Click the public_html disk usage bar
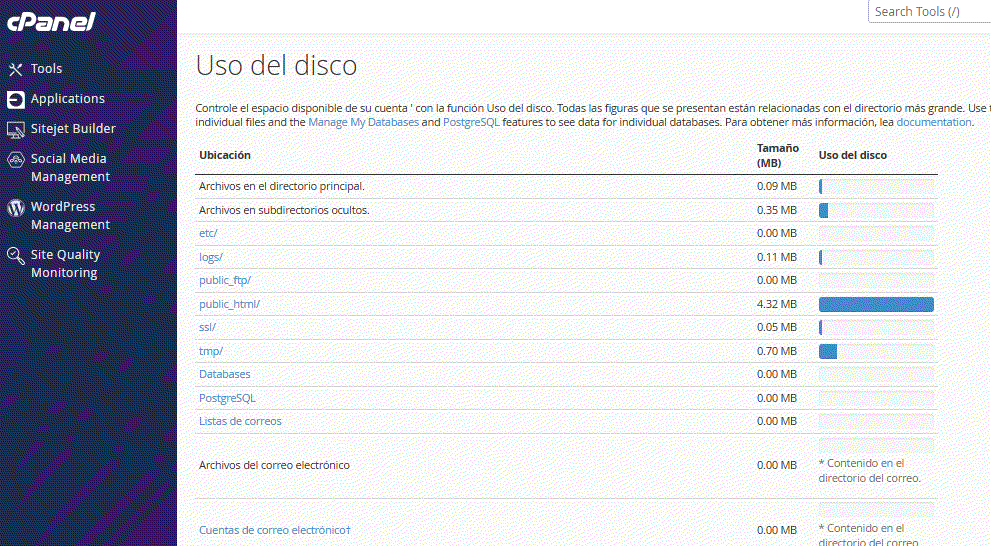The width and height of the screenshot is (991, 546). (x=875, y=304)
